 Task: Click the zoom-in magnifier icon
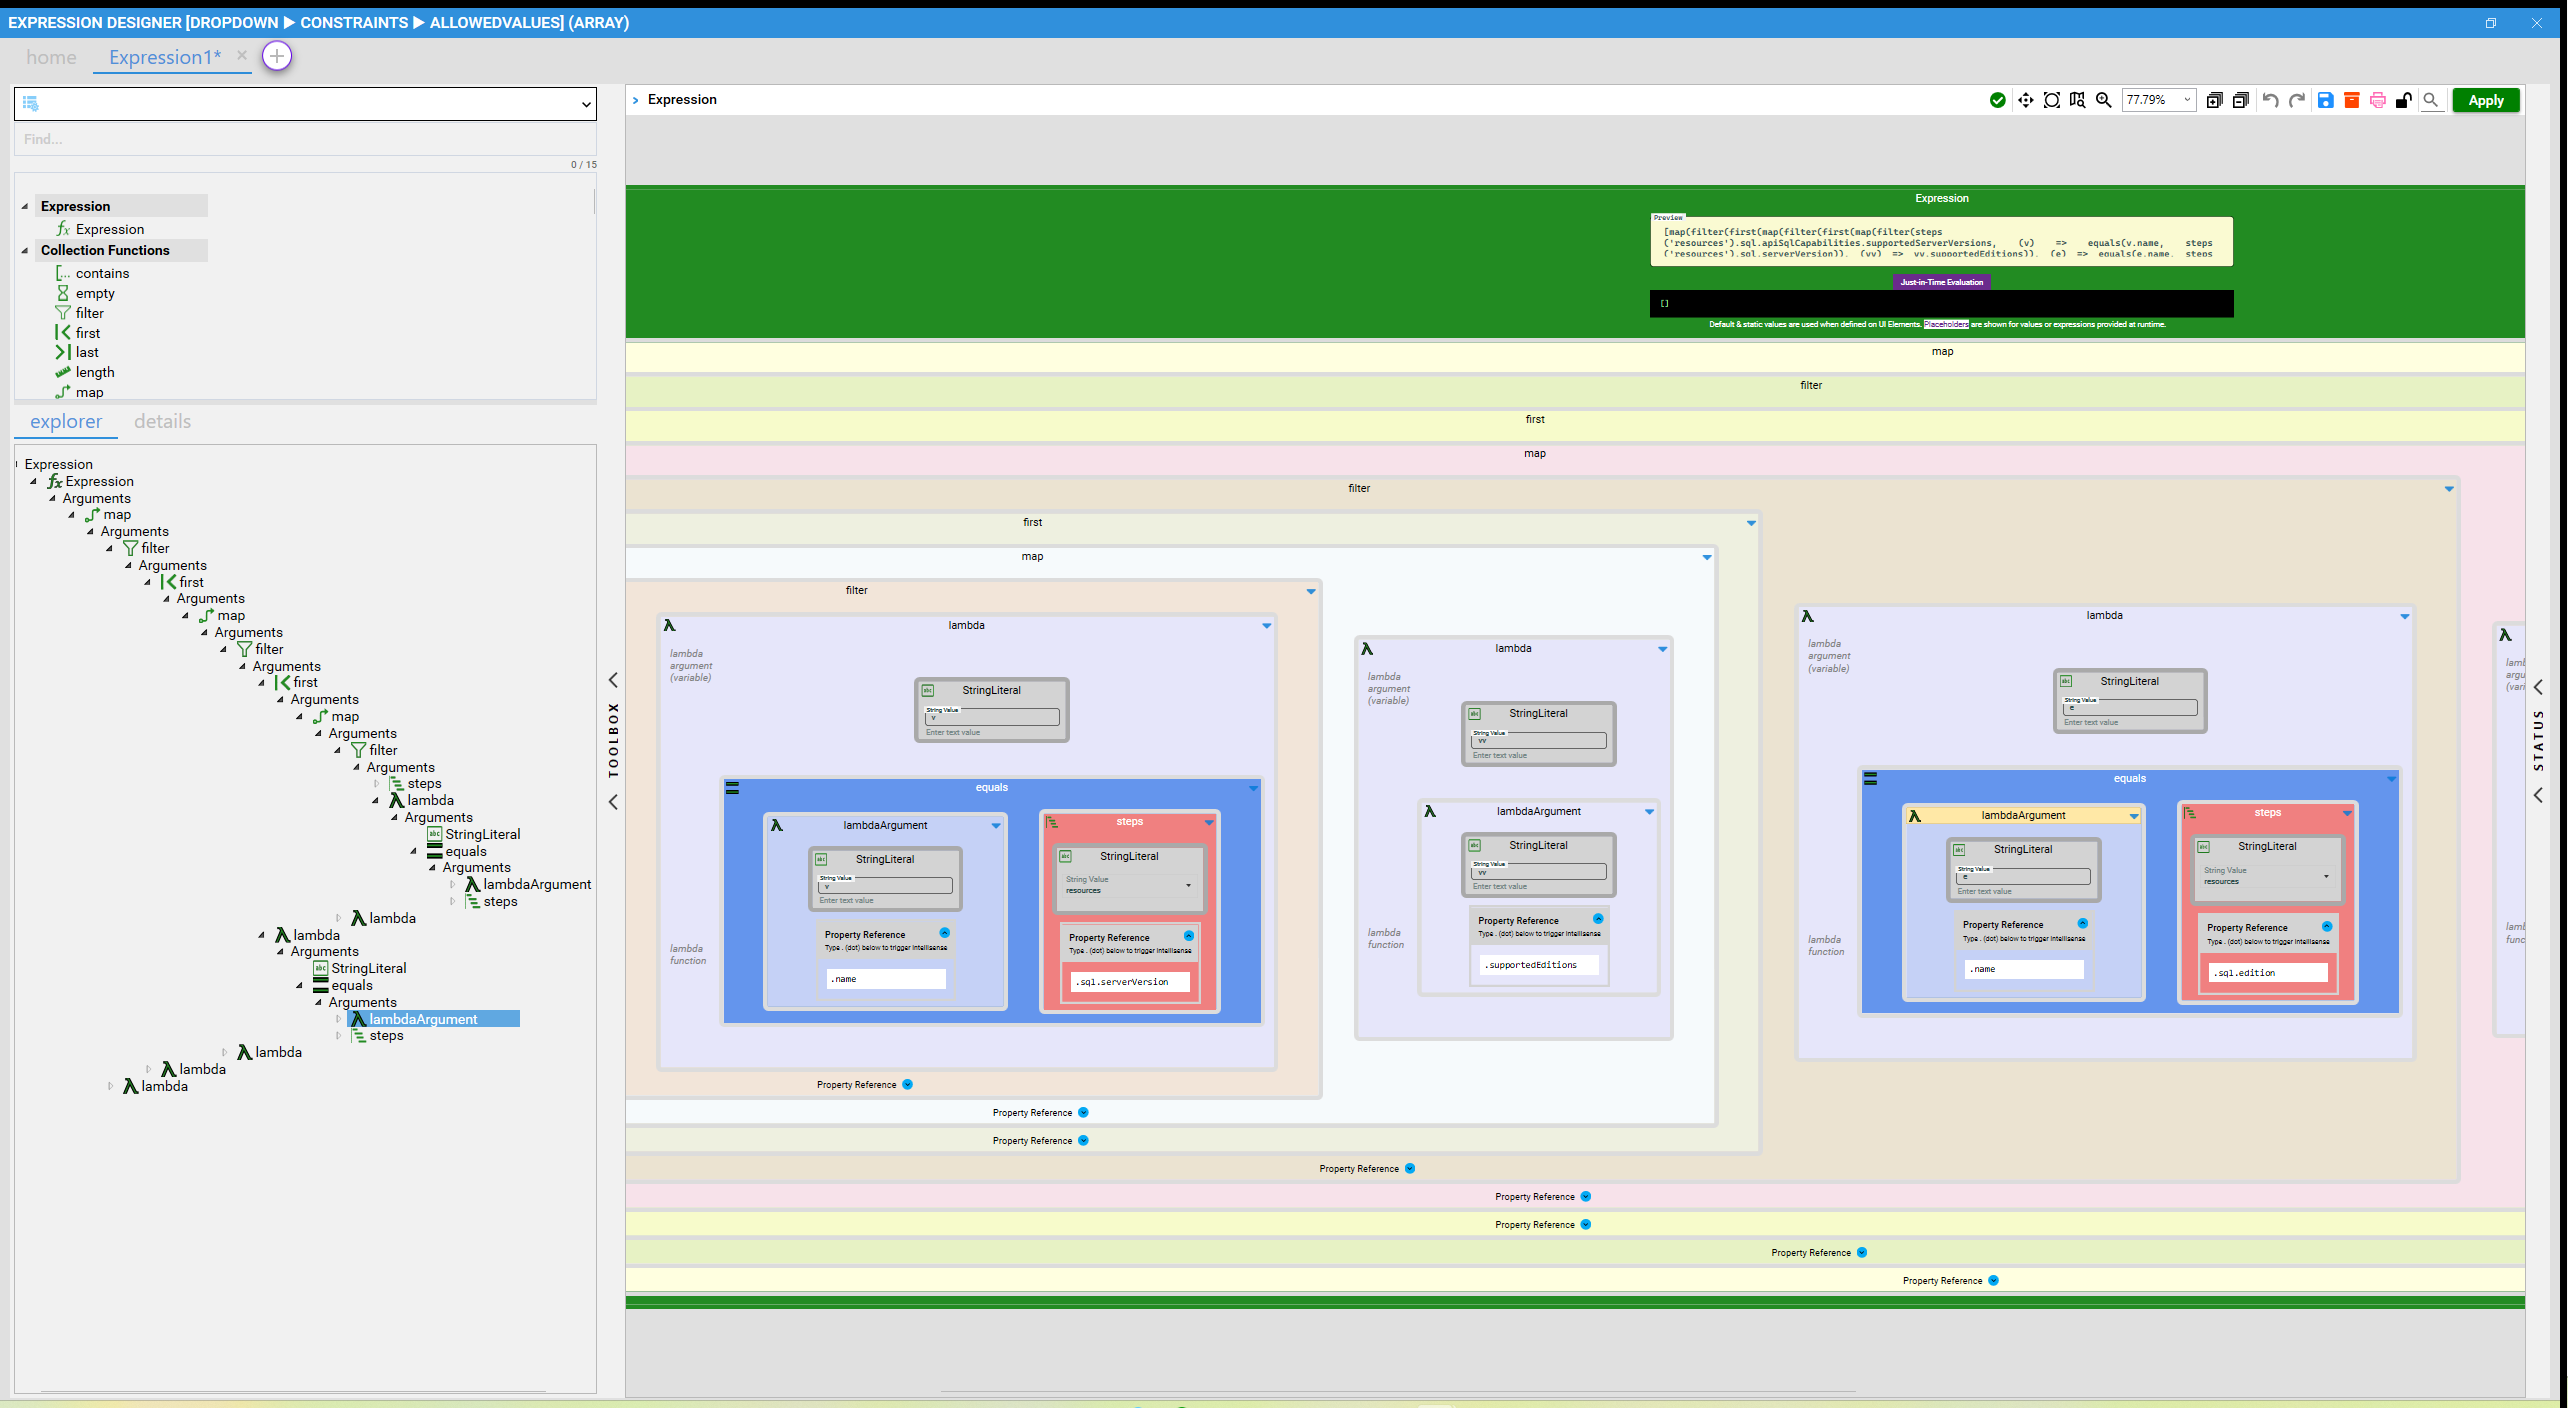pos(2104,100)
